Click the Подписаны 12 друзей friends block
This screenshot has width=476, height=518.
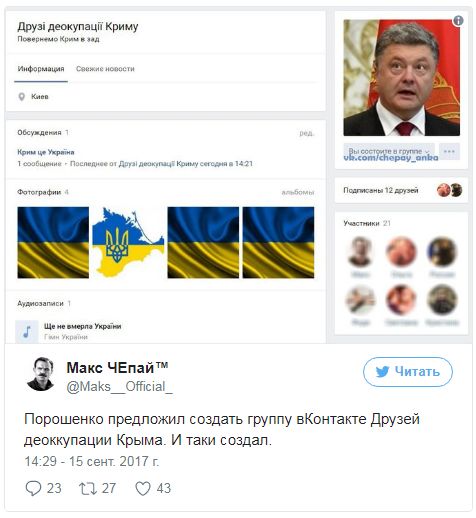coord(401,190)
